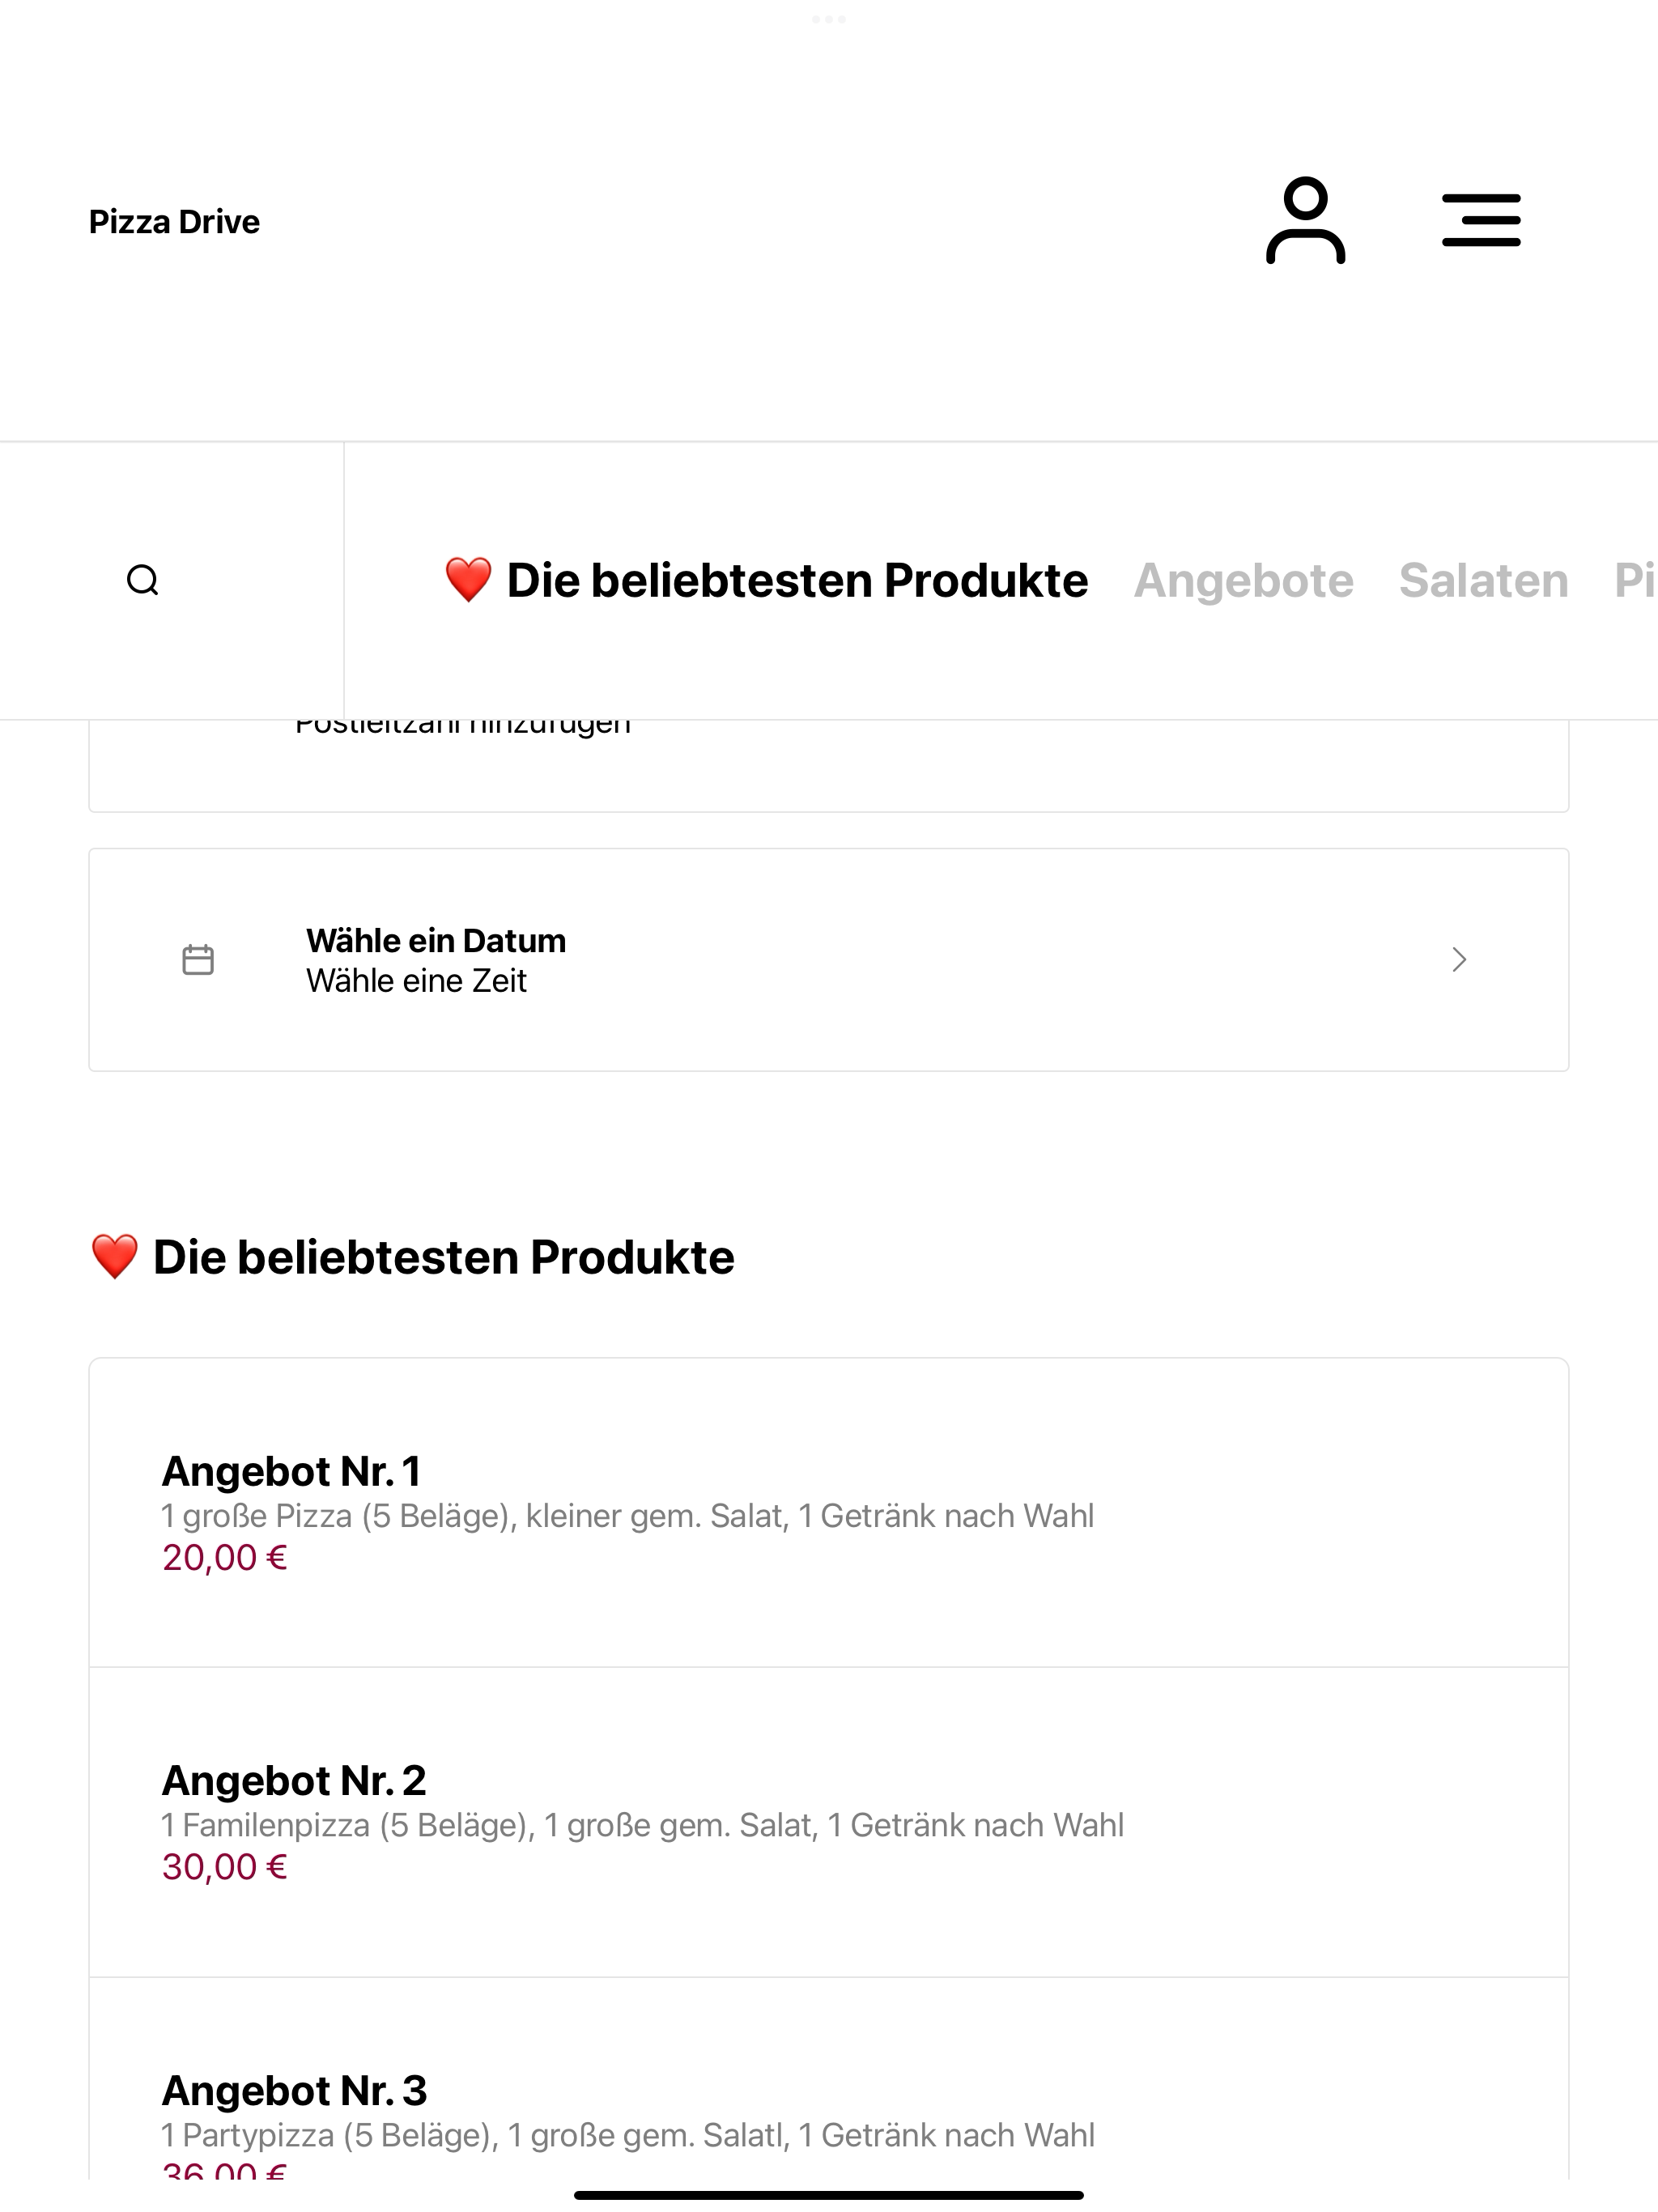Switch to the Salaten tab
The height and width of the screenshot is (2212, 1658).
tap(1484, 580)
